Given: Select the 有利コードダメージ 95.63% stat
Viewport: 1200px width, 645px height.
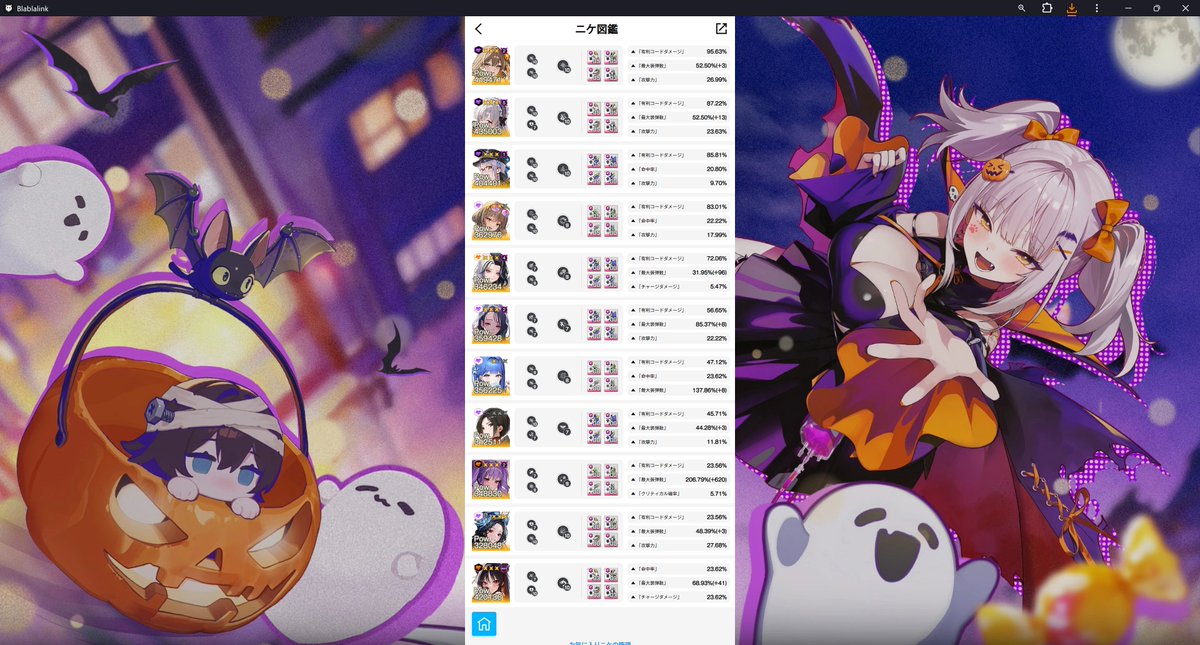Looking at the screenshot, I should tap(679, 51).
